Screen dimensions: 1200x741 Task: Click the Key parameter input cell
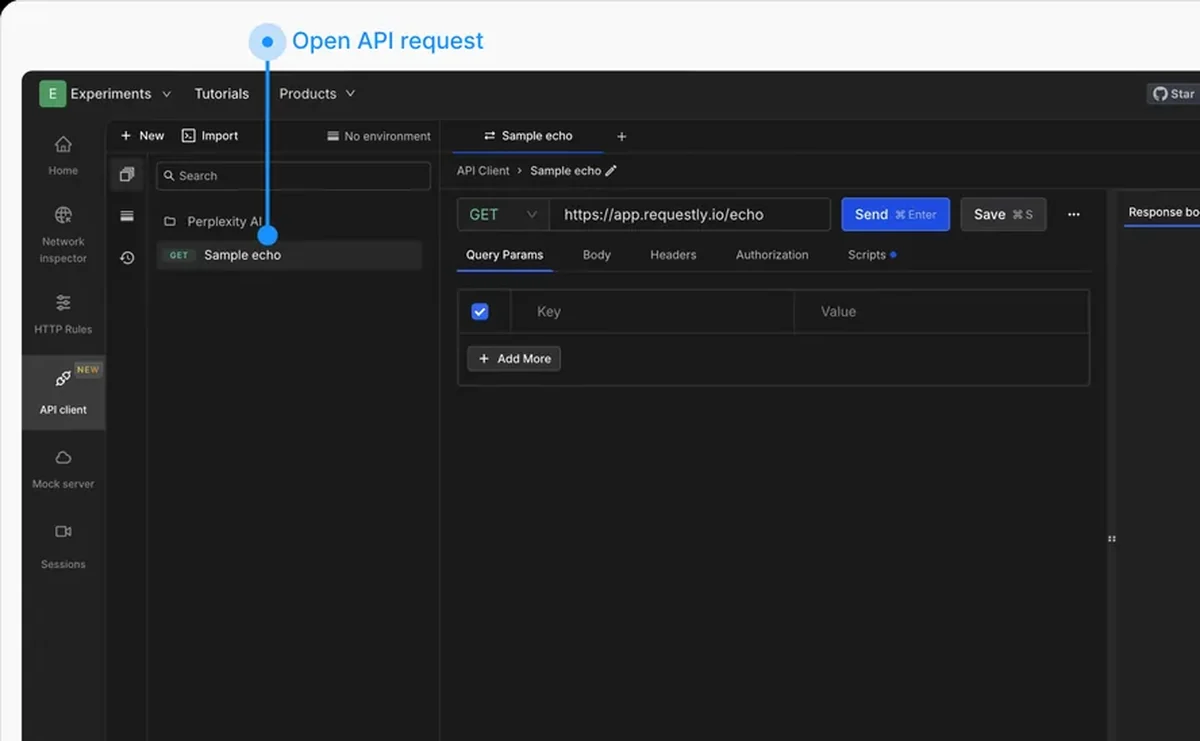[652, 312]
